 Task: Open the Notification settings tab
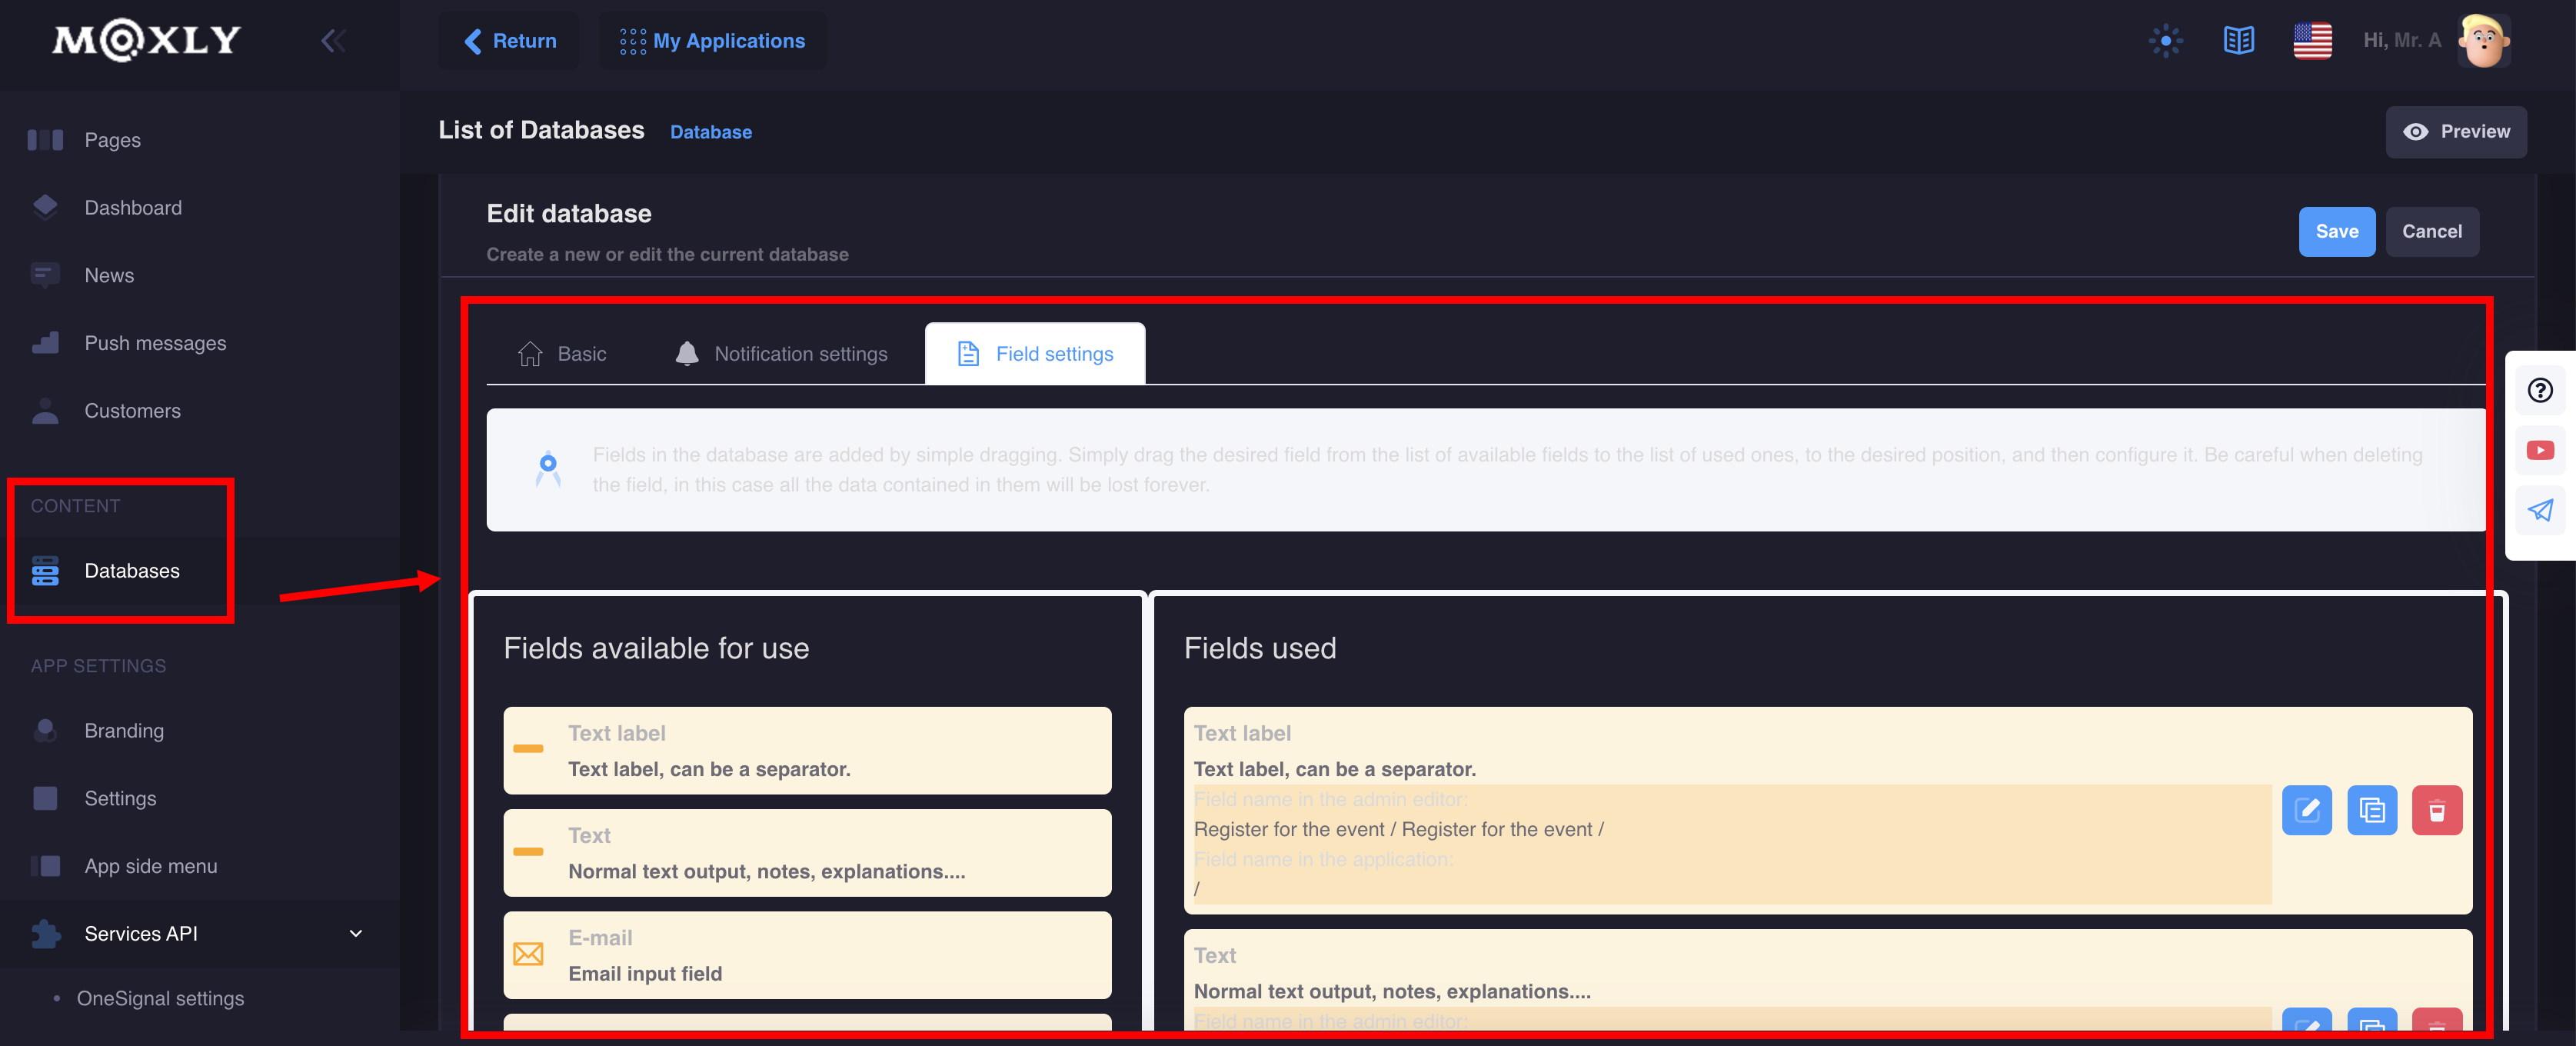782,354
